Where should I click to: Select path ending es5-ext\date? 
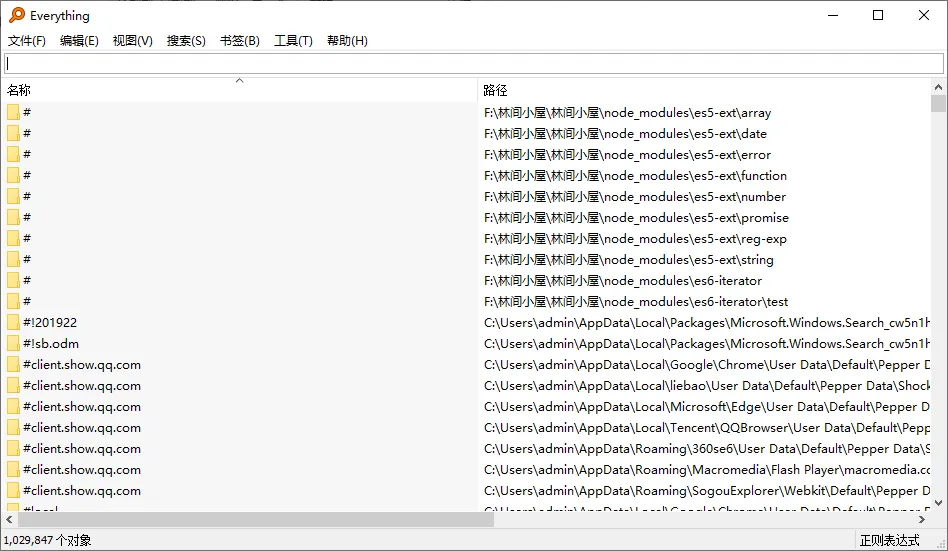pyautogui.click(x=625, y=134)
